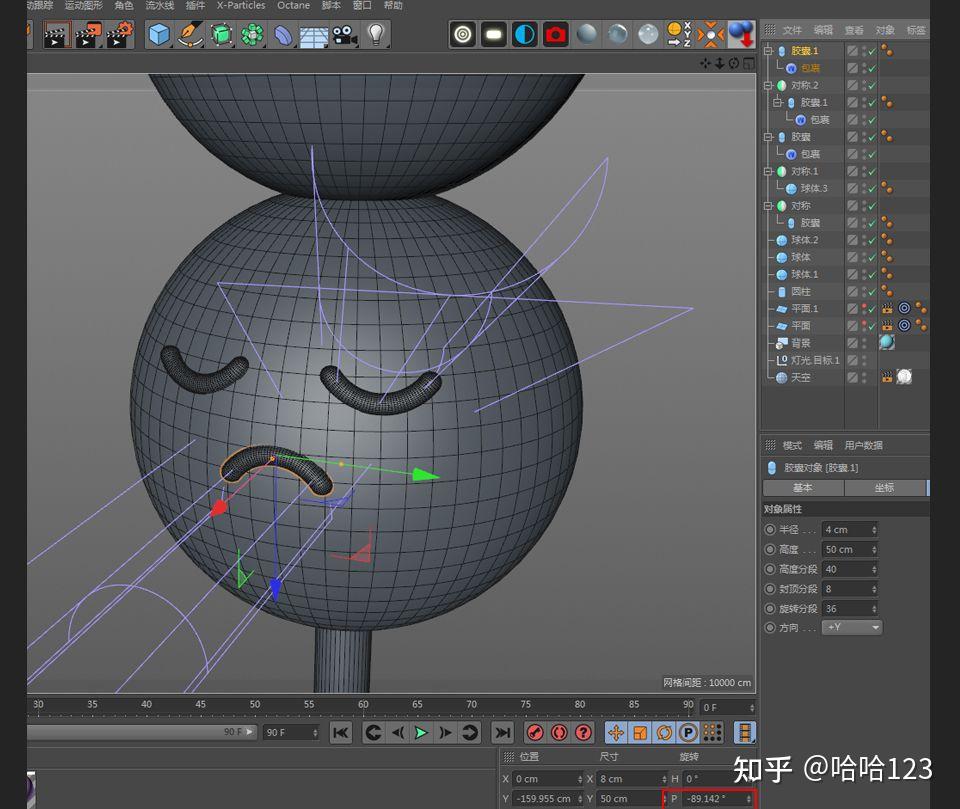Image resolution: width=960 pixels, height=809 pixels.
Task: Click the light bulb Light icon
Action: click(375, 35)
